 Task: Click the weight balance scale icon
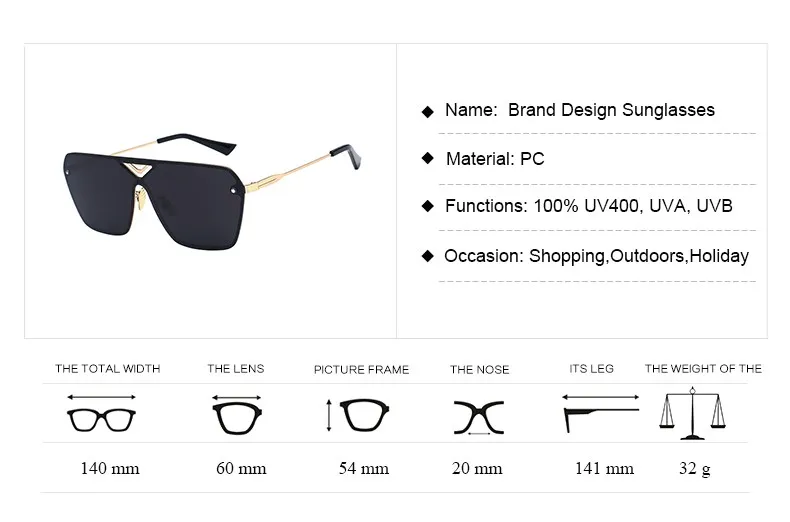693,414
